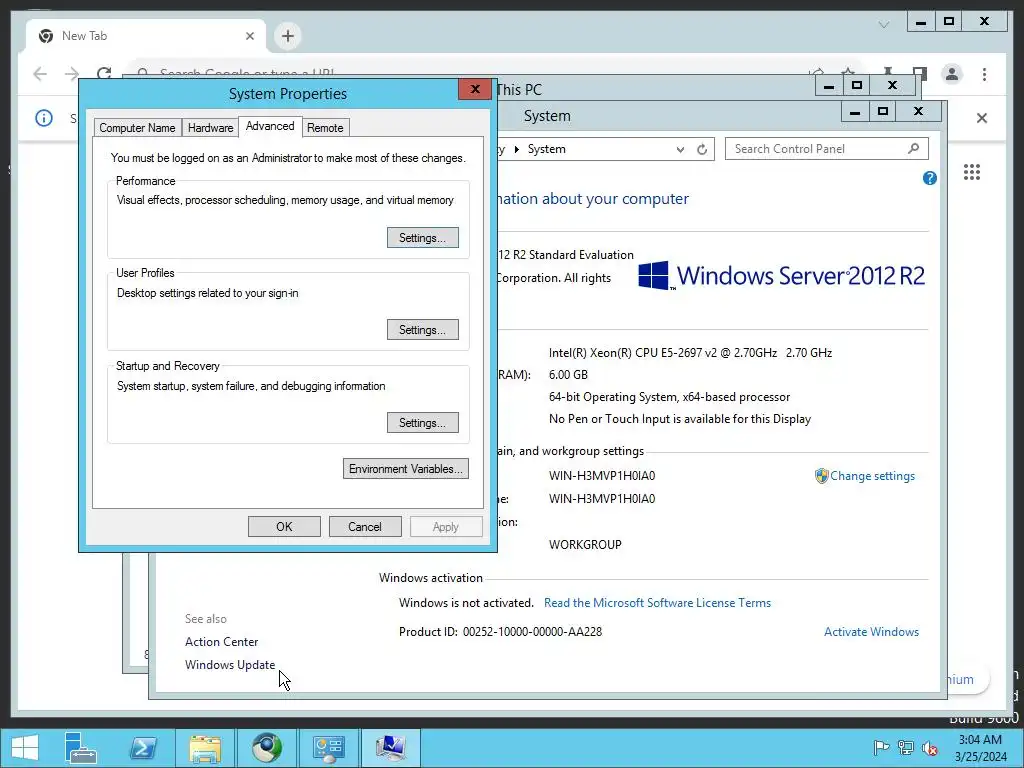Open the browser tab search chevron
This screenshot has height=768, width=1024.
(884, 25)
